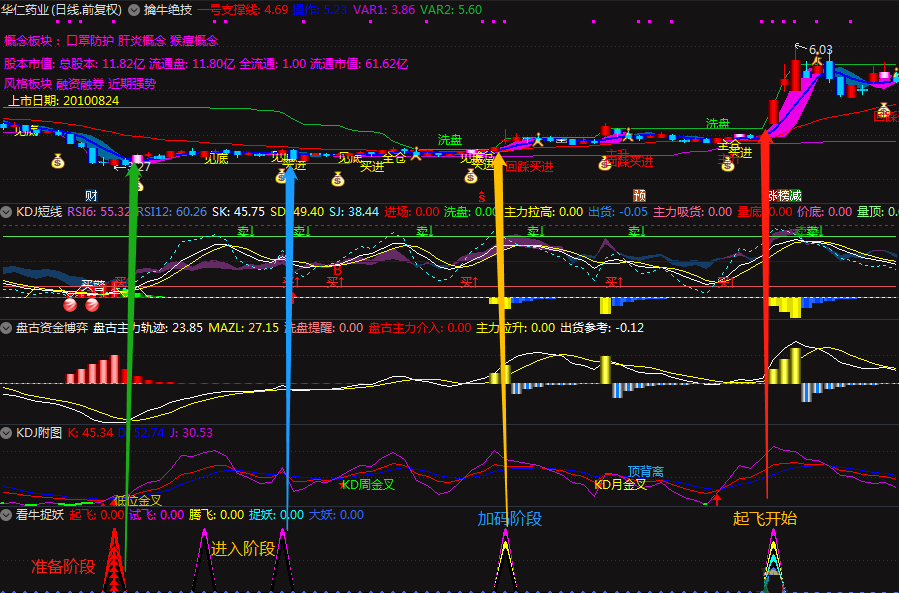Expand the KDJ附图 indicator dropdown
899x593 pixels.
(6, 433)
